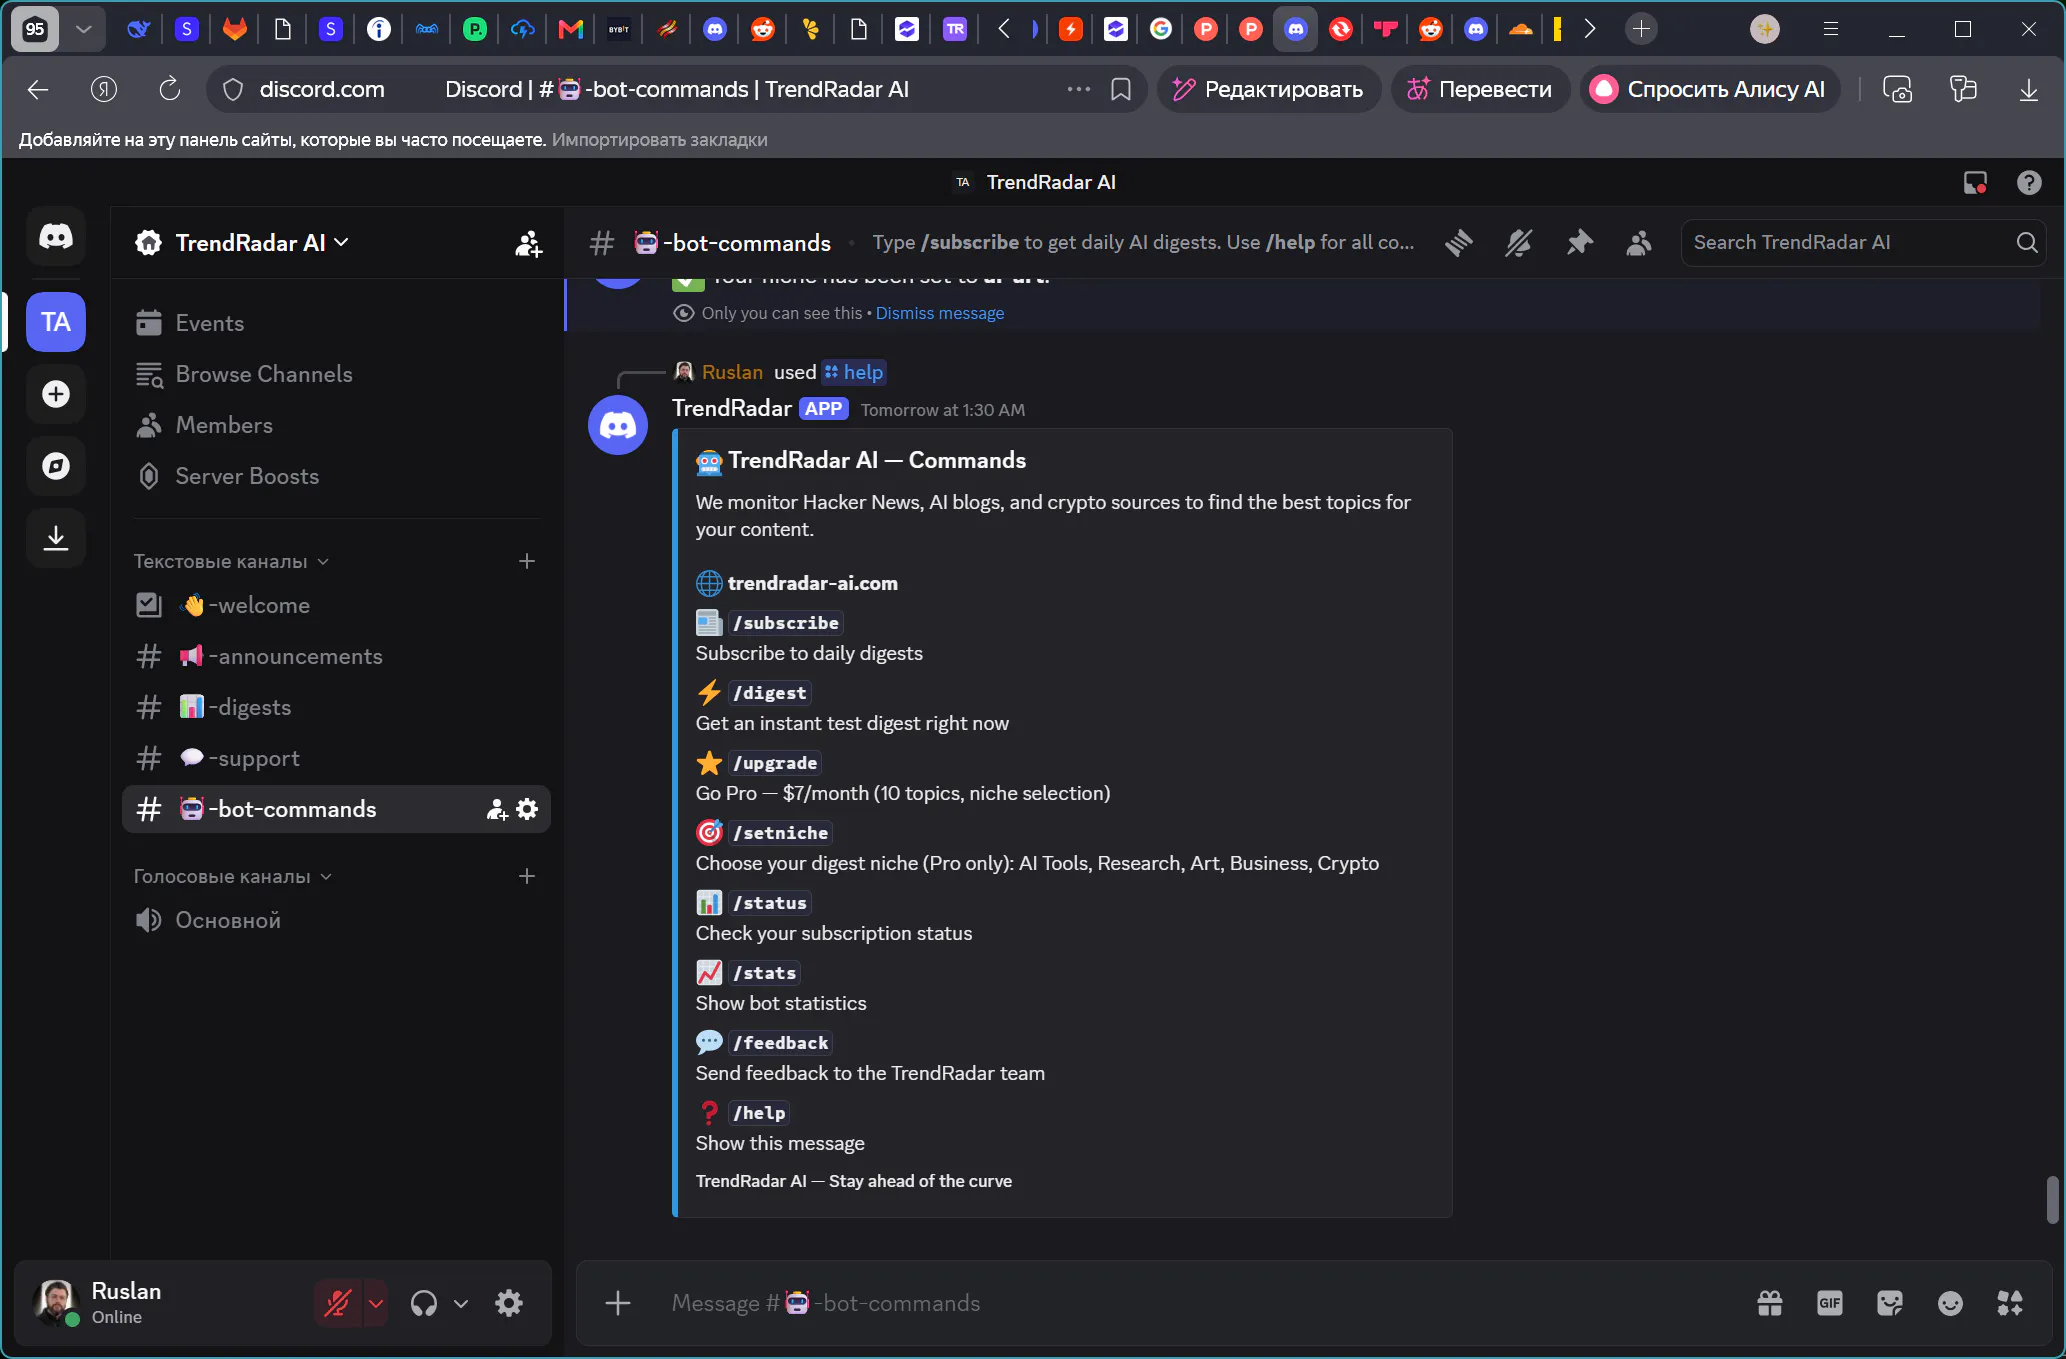This screenshot has height=1359, width=2066.
Task: Open Pinned Messages pin icon
Action: 1579,242
